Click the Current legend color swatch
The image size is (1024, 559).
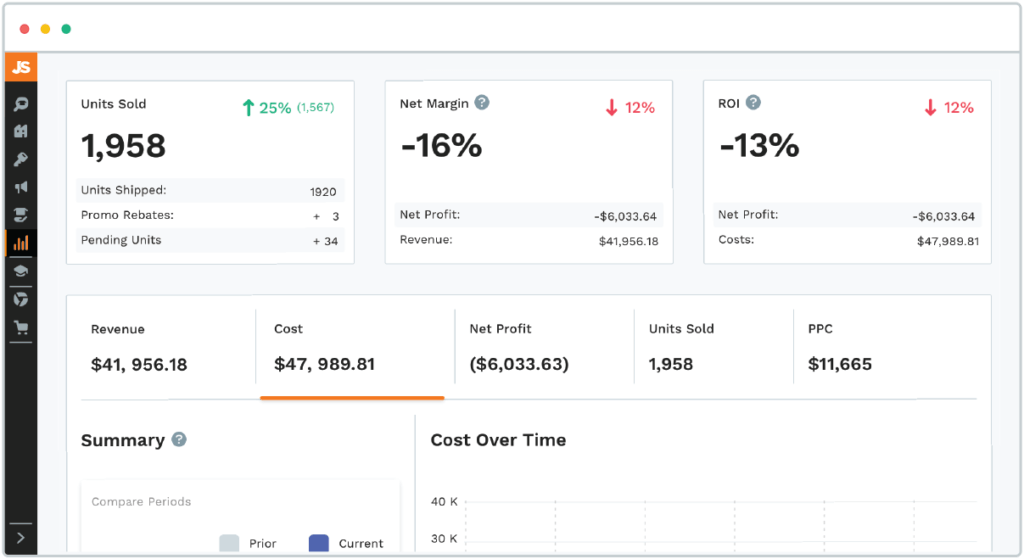[x=319, y=543]
